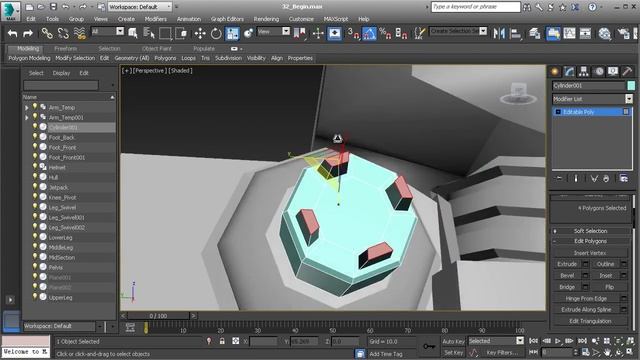Toggle the Spinner Snap icon
The height and width of the screenshot is (360, 640).
[401, 33]
